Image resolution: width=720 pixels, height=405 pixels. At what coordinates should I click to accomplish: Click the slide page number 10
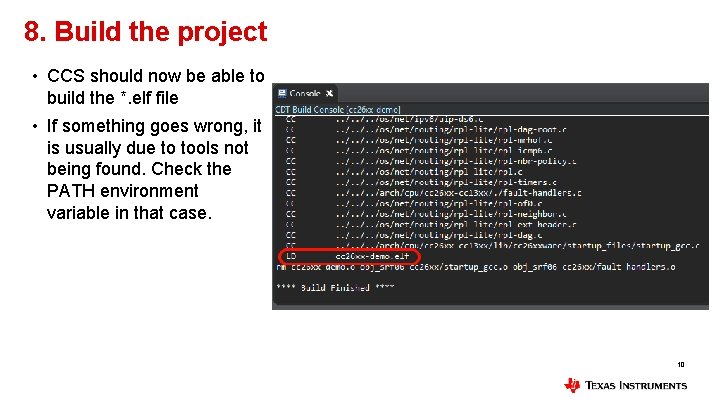point(681,365)
